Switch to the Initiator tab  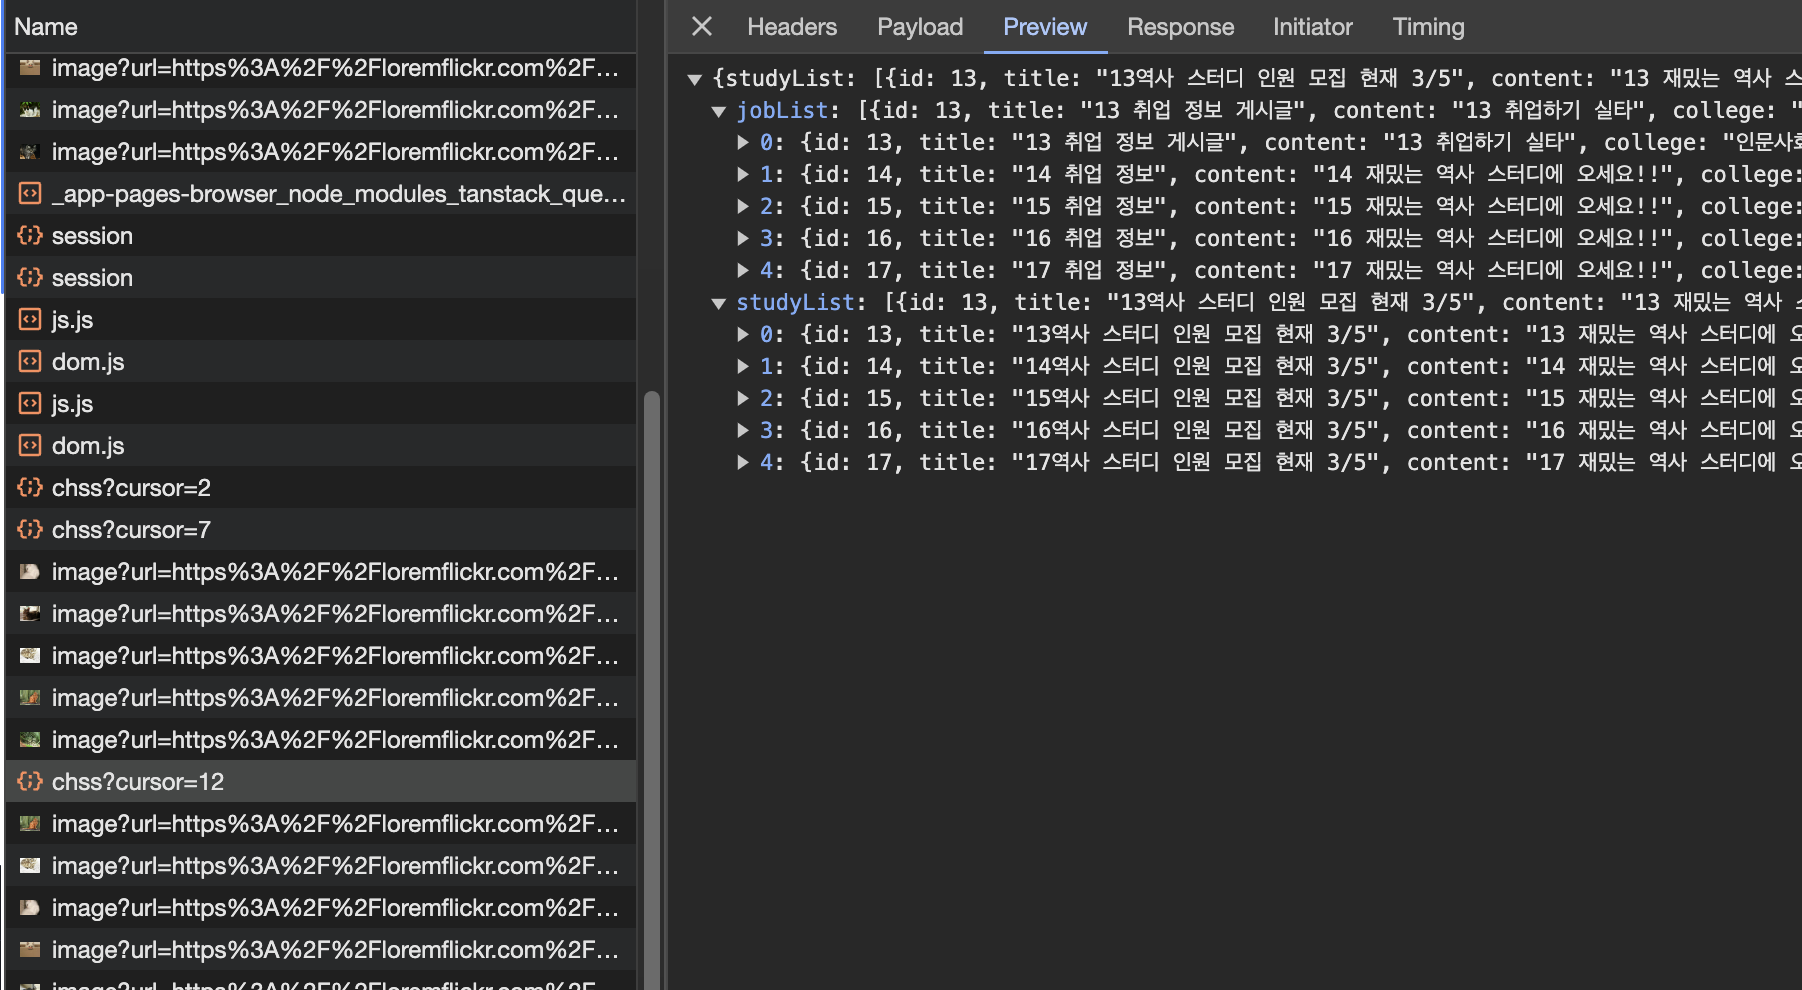pyautogui.click(x=1312, y=27)
